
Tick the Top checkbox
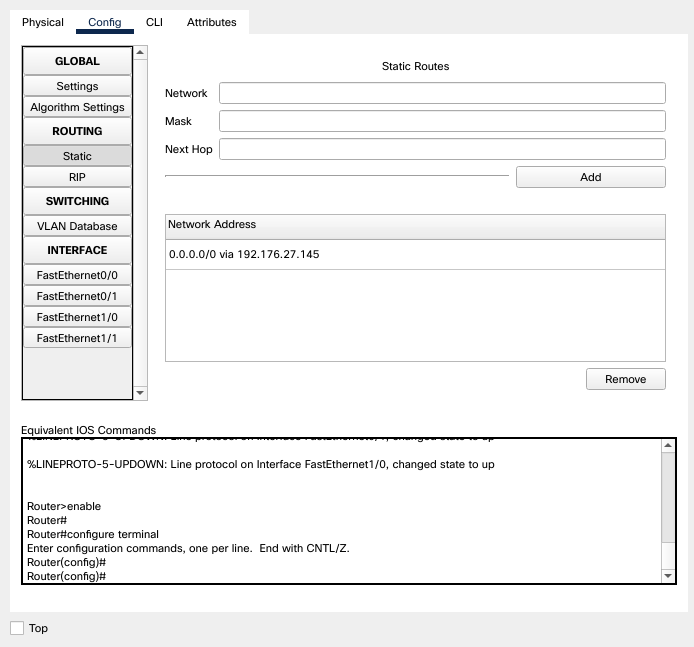point(17,628)
